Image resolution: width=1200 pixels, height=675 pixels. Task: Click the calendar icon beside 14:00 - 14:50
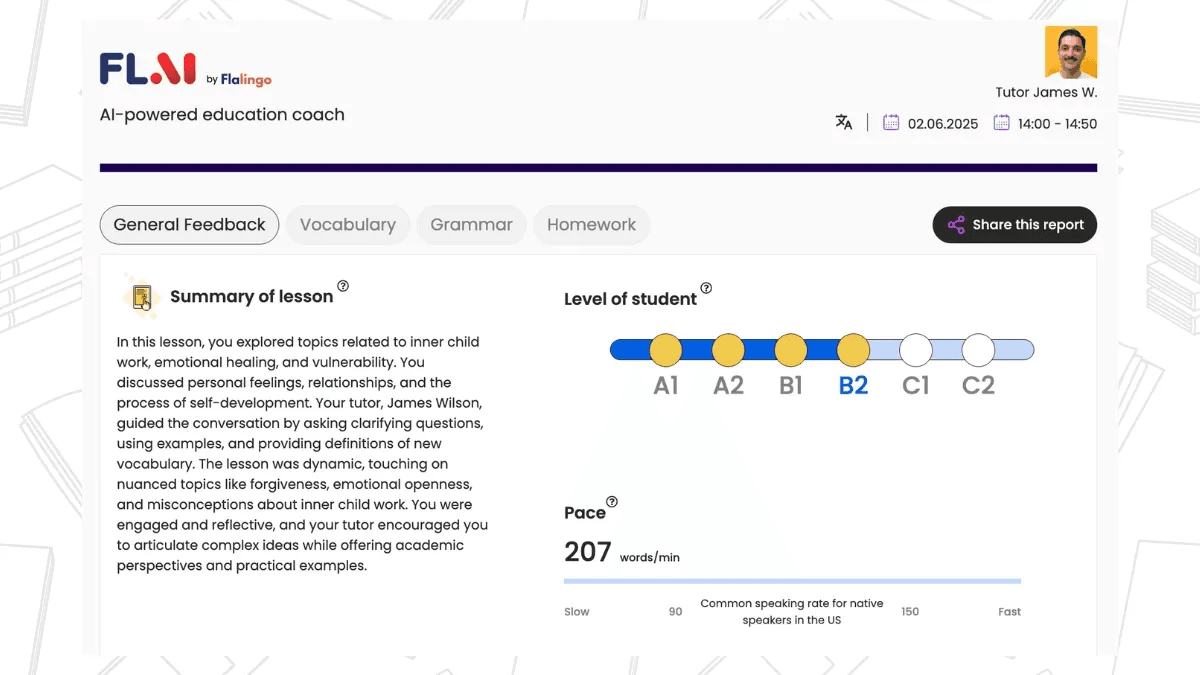1001,123
